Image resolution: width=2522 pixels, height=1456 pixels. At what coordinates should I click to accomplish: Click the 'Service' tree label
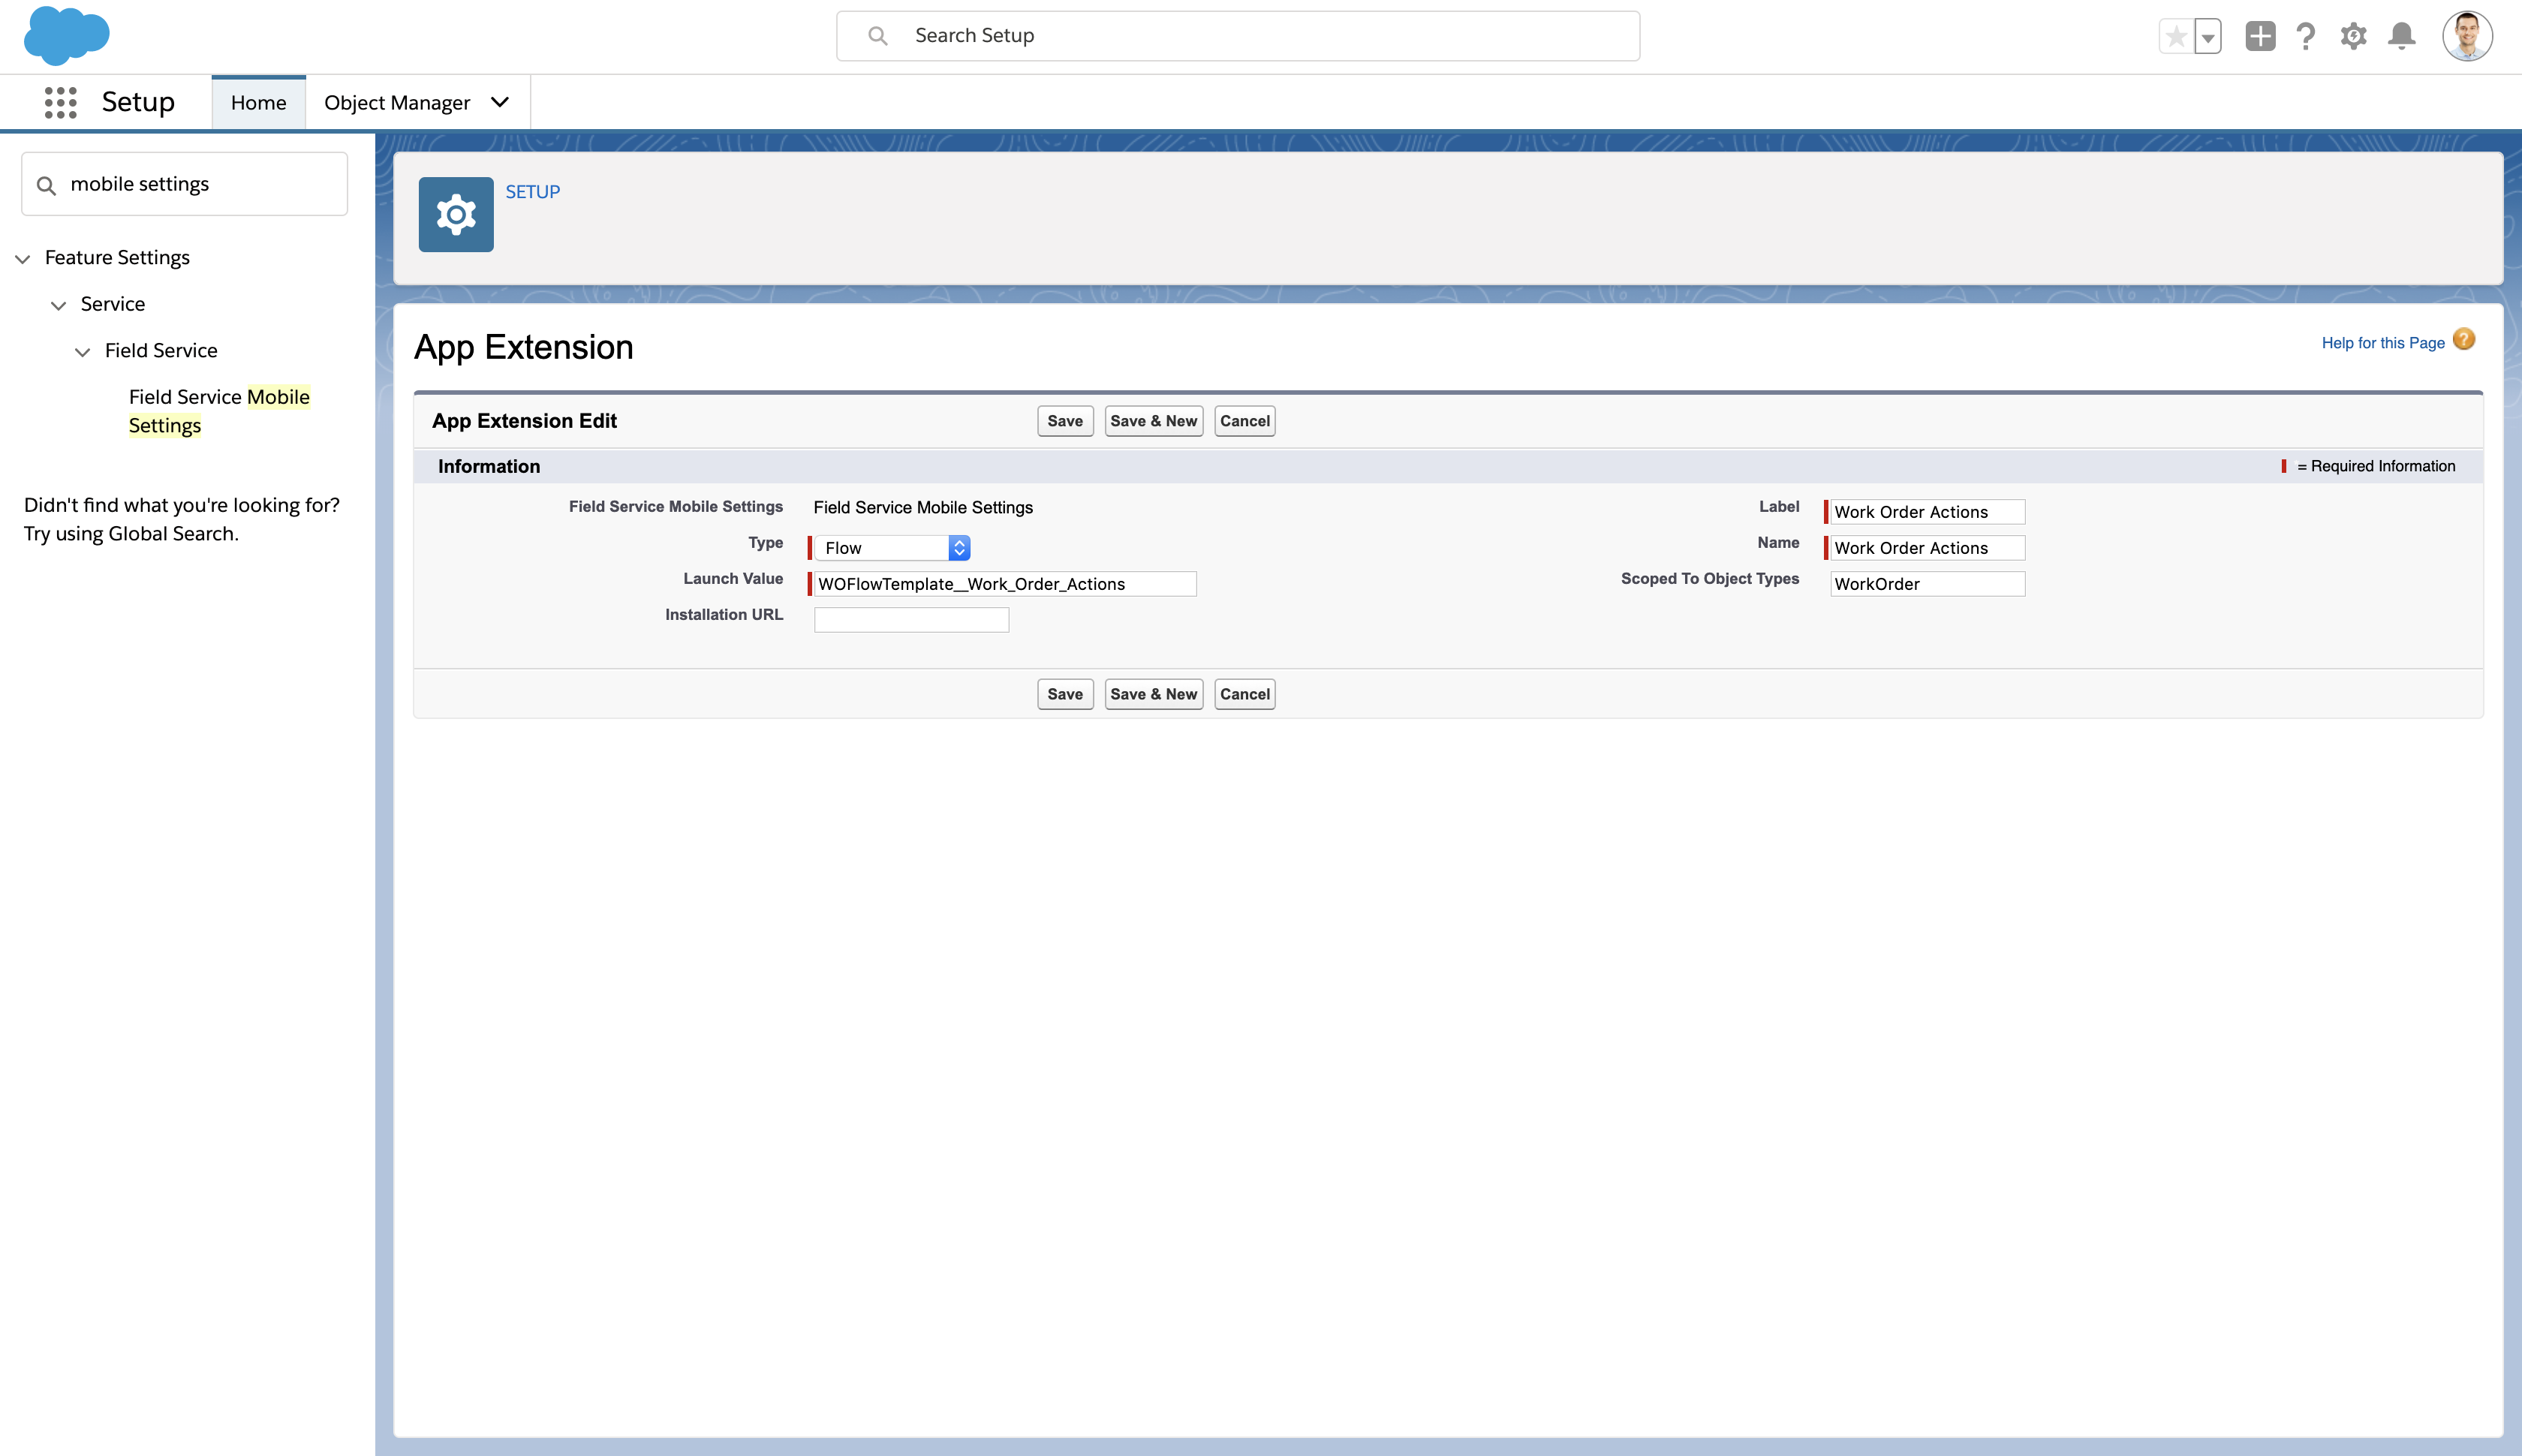tap(113, 304)
